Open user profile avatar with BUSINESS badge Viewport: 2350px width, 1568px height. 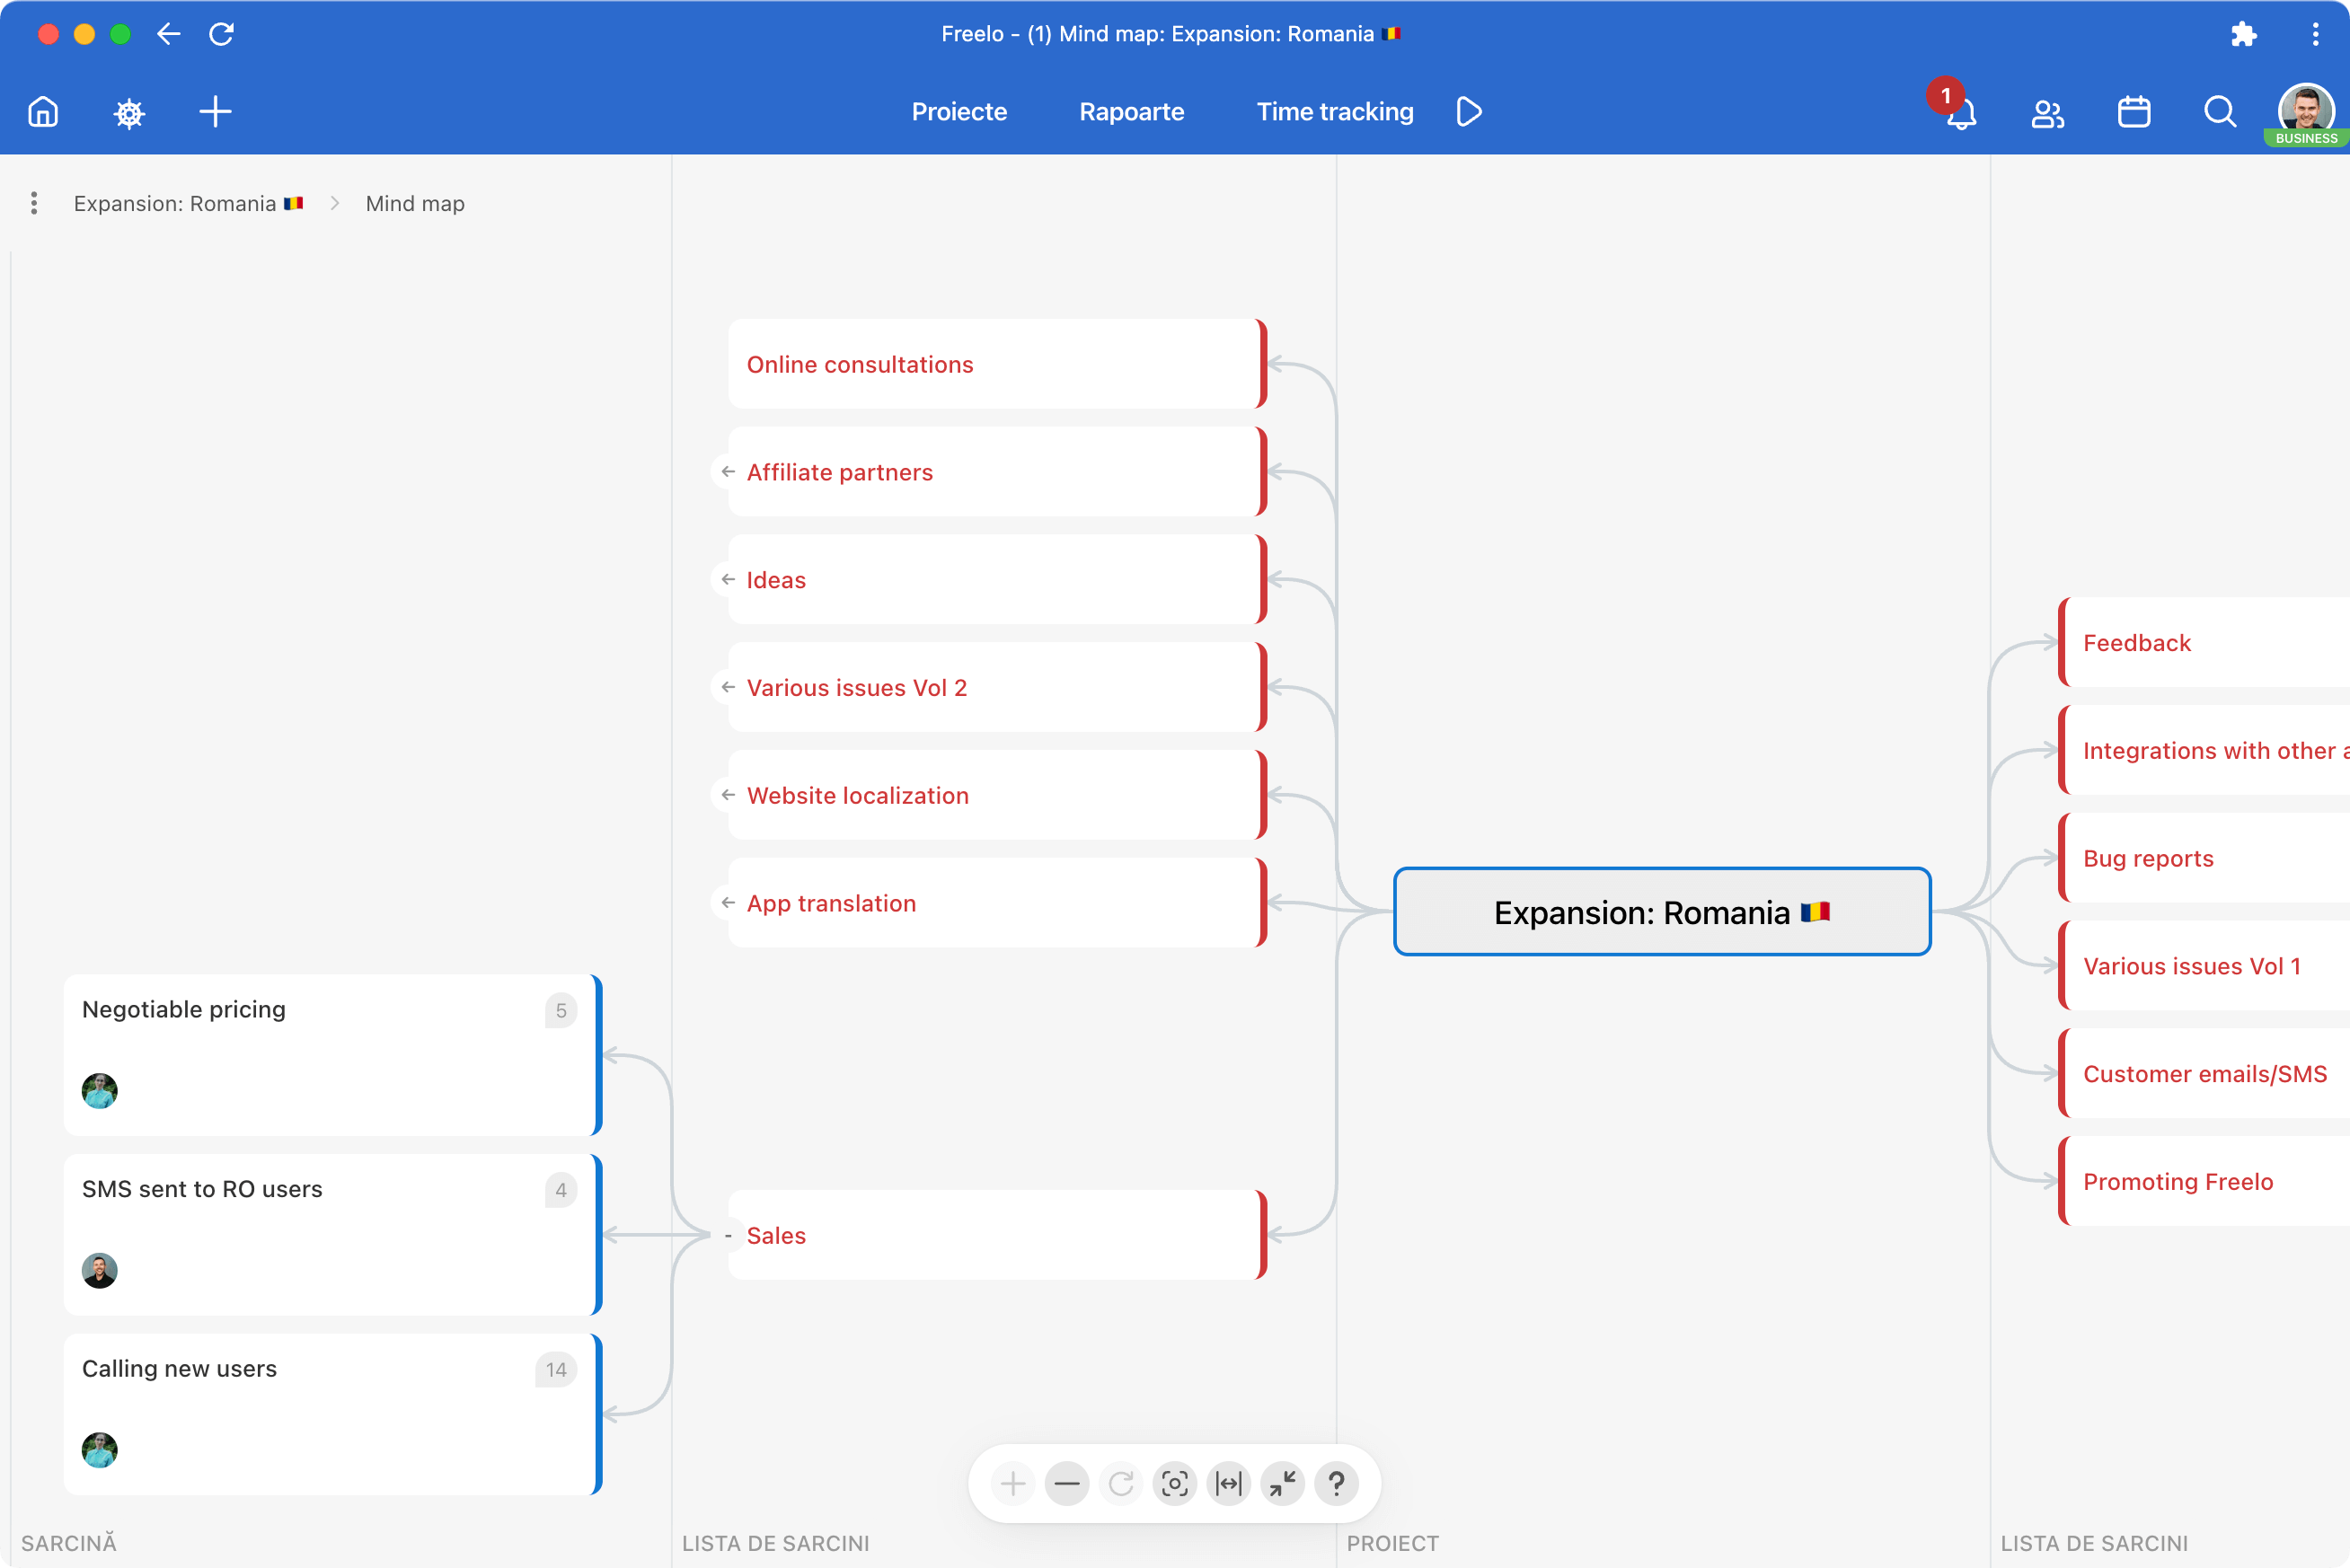coord(2306,113)
